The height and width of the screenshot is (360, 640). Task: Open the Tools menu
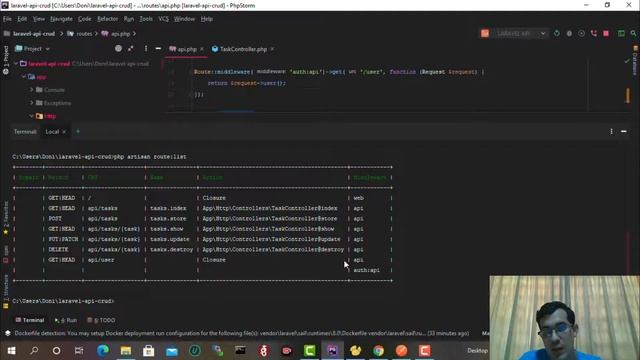(x=146, y=19)
